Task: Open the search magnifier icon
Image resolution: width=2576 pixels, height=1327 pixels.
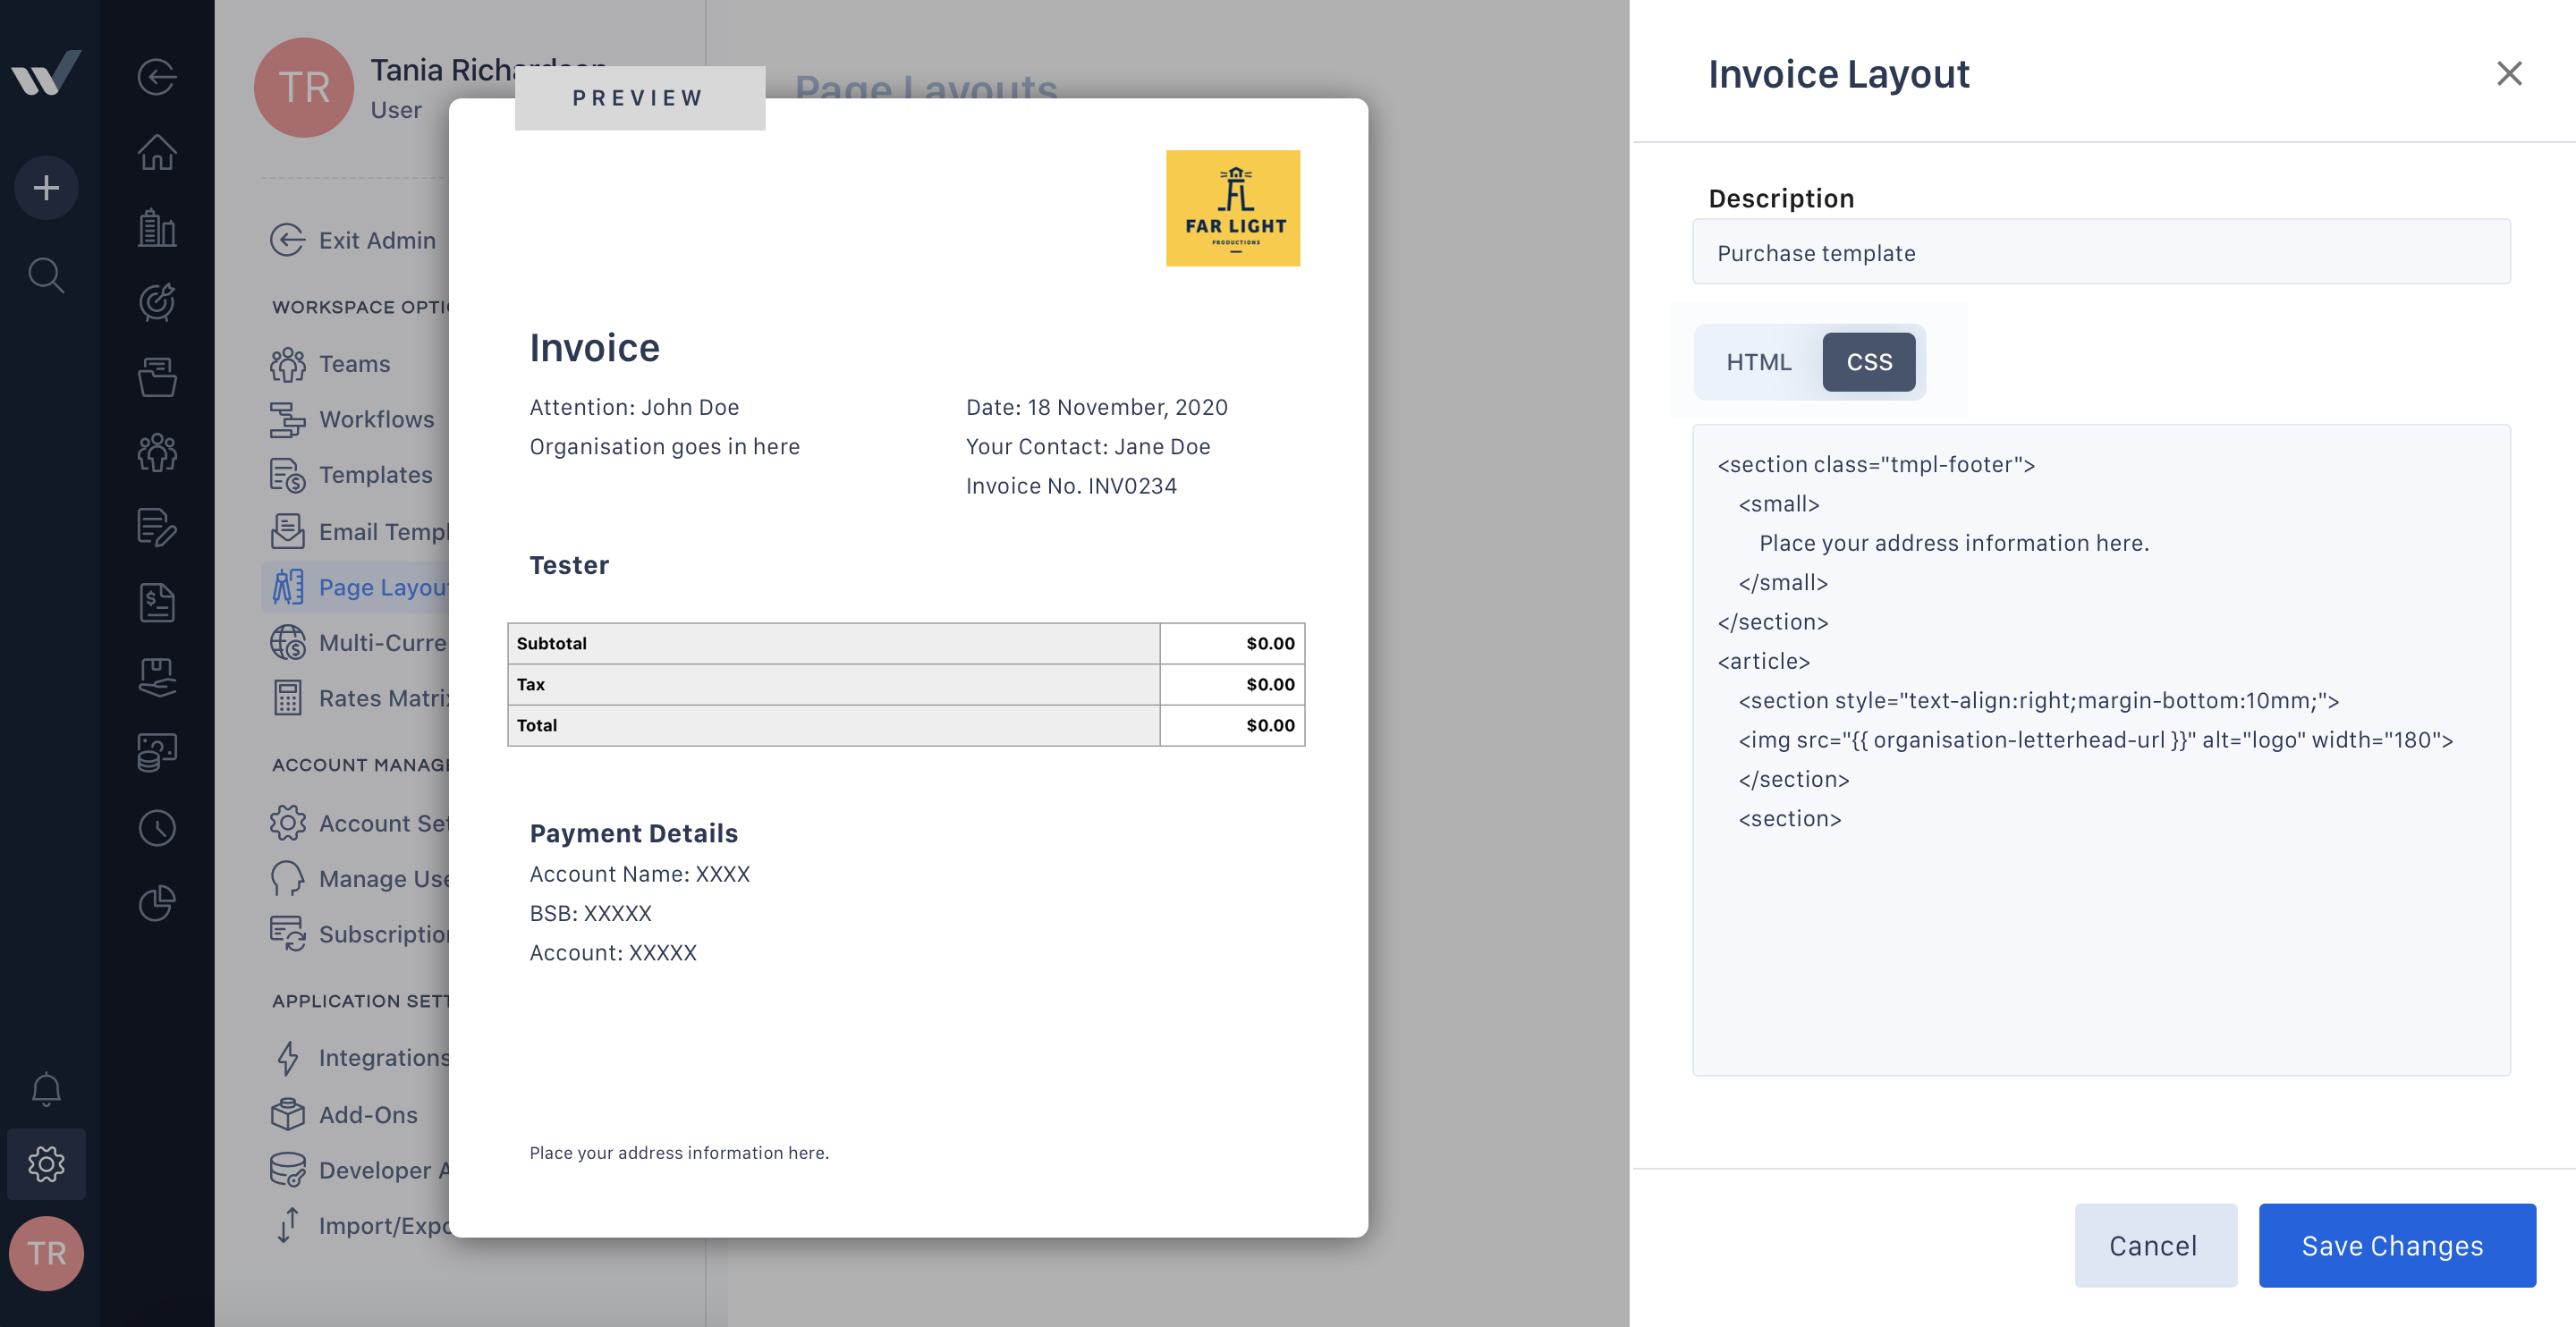Action: click(46, 275)
